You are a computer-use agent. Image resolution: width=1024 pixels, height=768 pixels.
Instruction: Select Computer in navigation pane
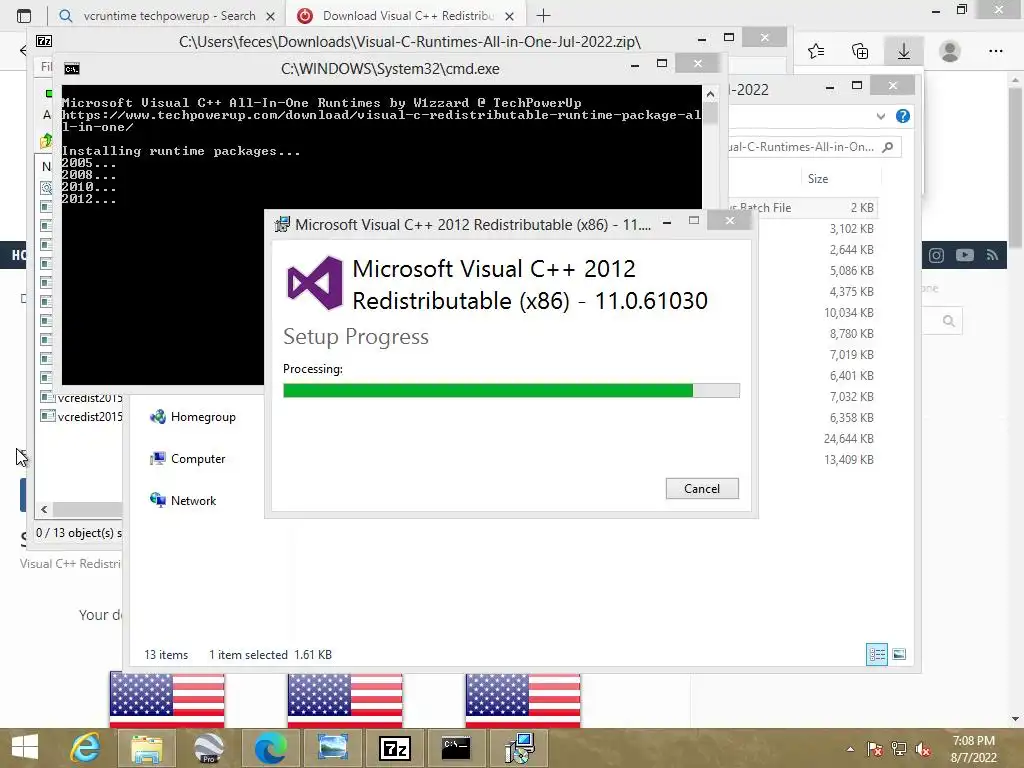pyautogui.click(x=188, y=458)
